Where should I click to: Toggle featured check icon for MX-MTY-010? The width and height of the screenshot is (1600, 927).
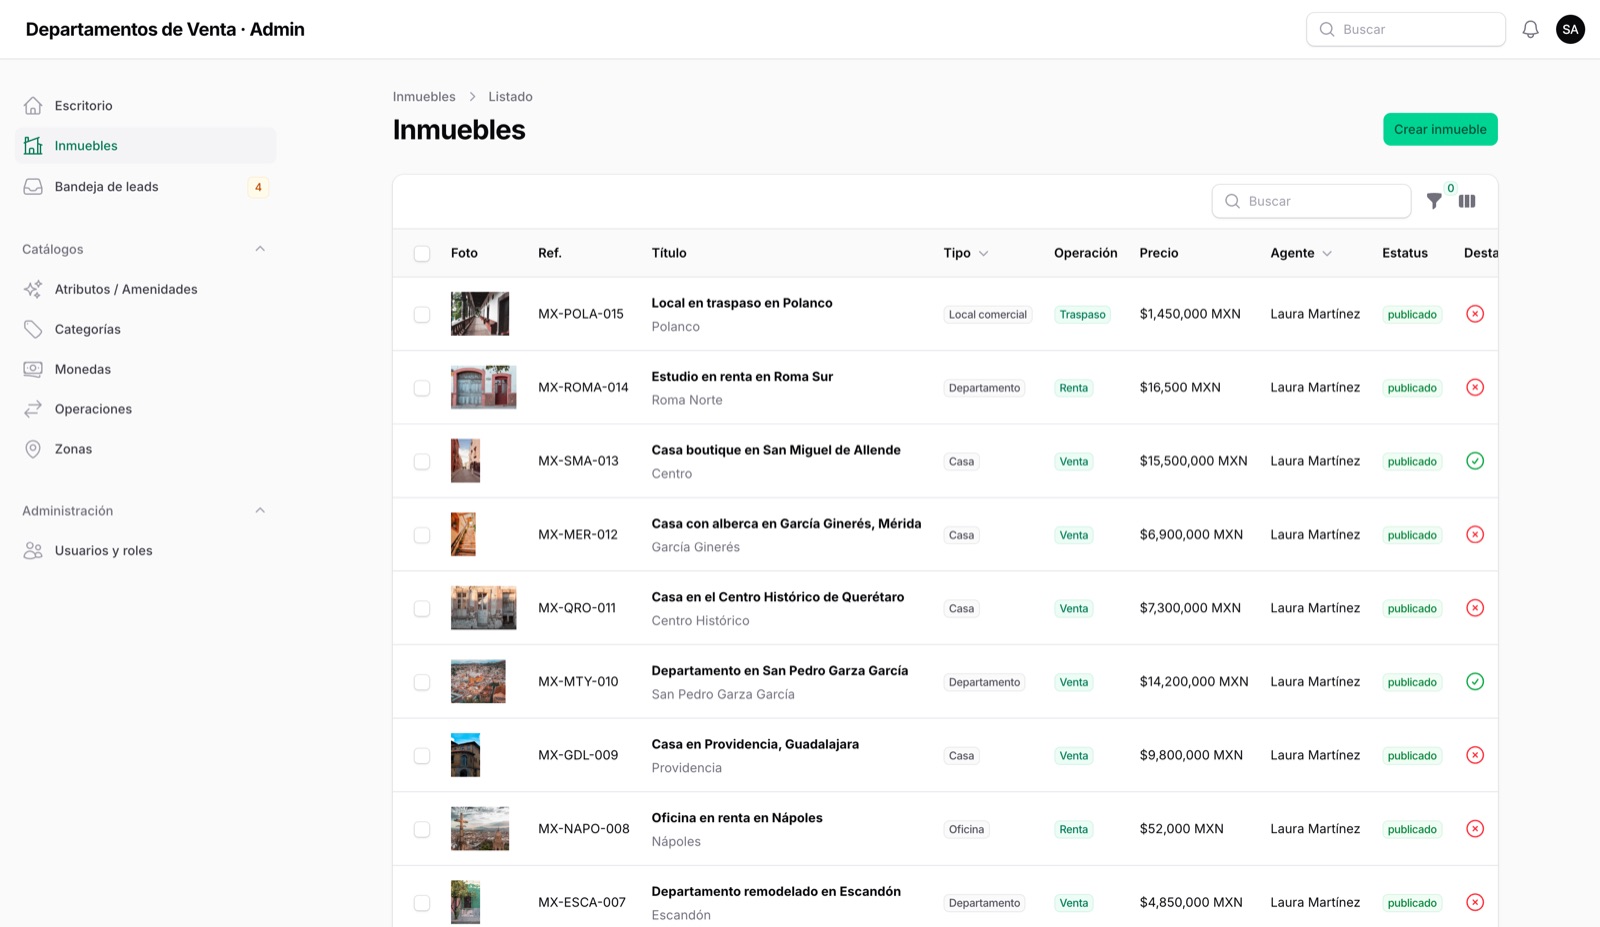(x=1475, y=682)
